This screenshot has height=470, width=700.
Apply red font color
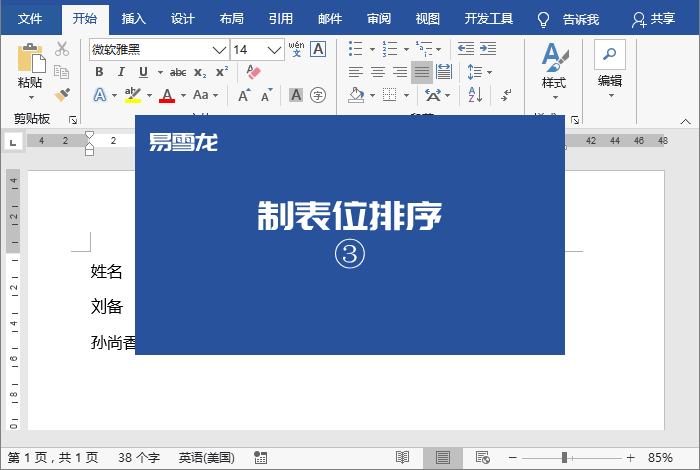167,95
